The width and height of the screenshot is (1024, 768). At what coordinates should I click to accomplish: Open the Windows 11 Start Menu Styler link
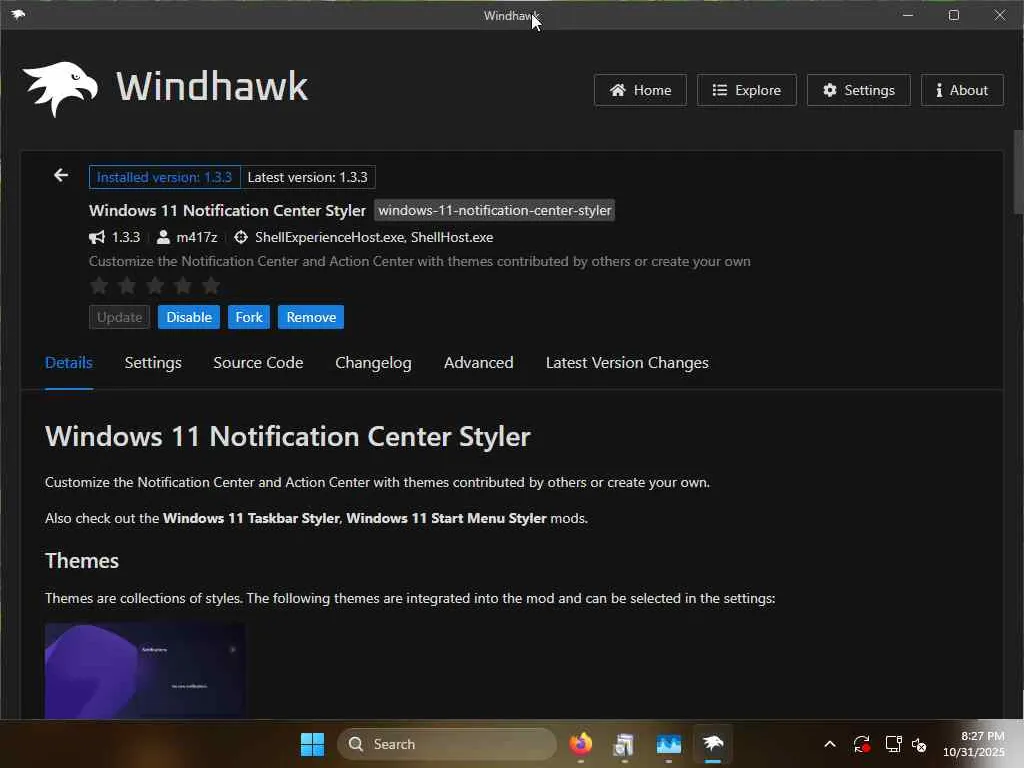point(446,518)
